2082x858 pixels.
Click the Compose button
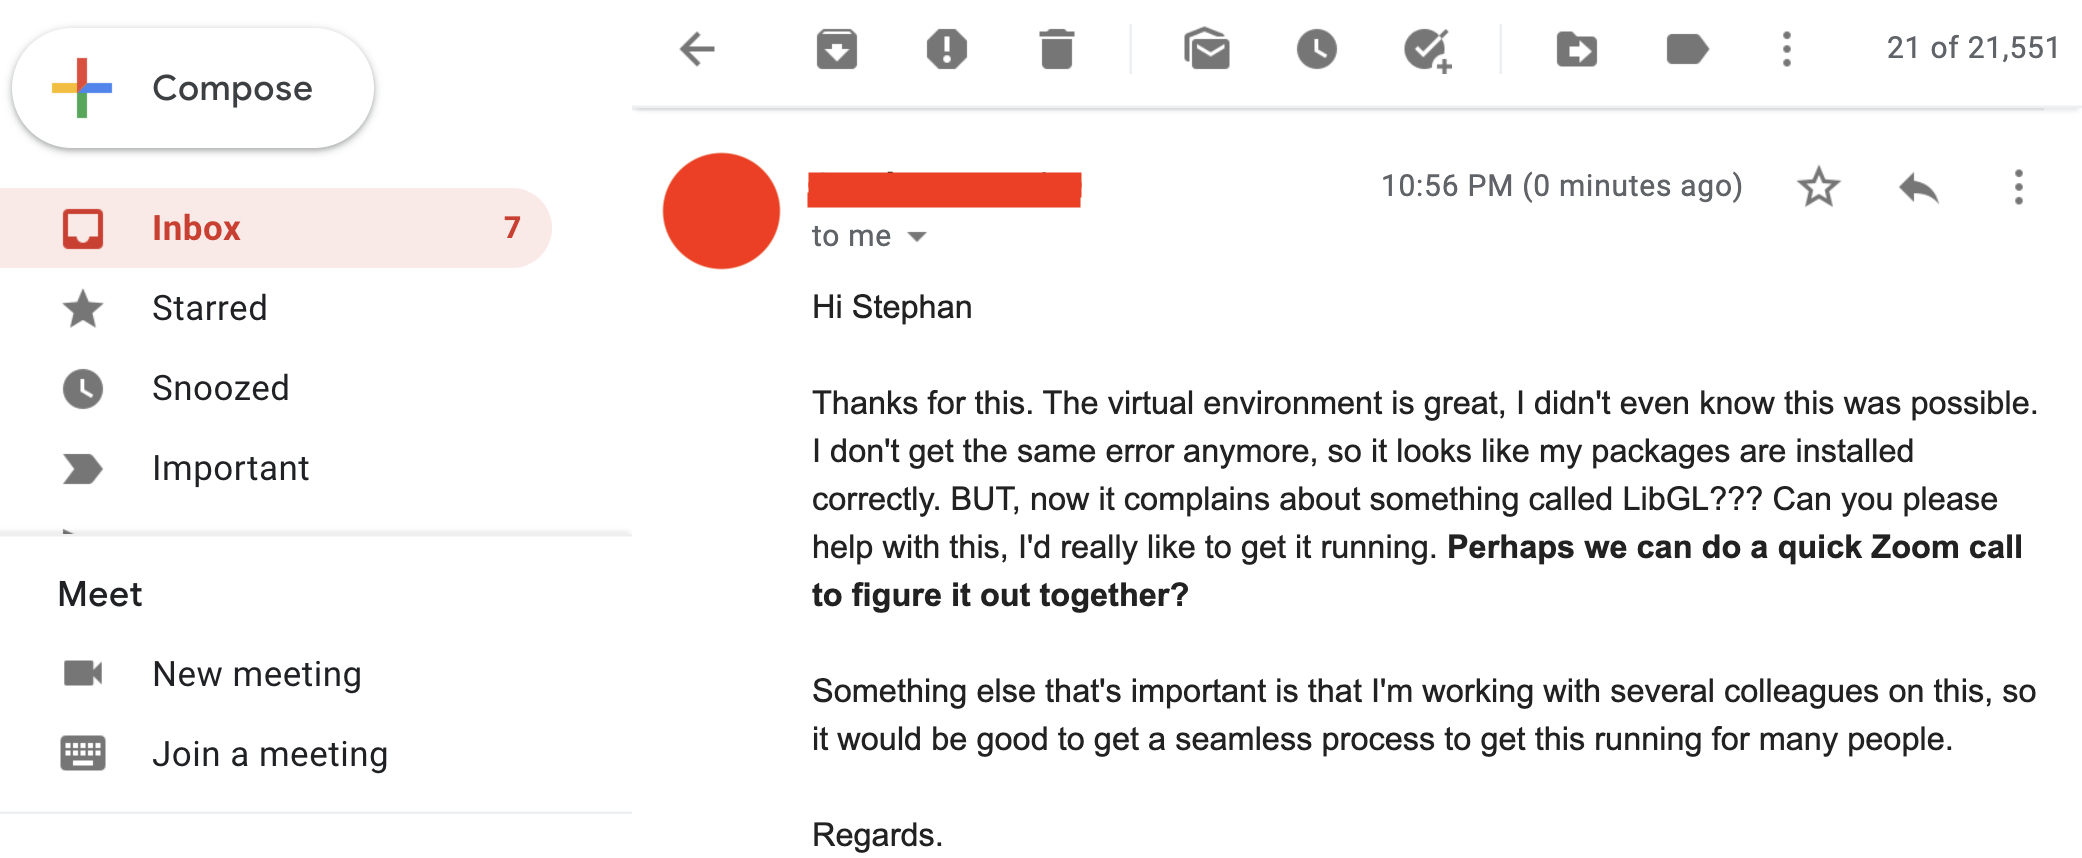[x=193, y=88]
